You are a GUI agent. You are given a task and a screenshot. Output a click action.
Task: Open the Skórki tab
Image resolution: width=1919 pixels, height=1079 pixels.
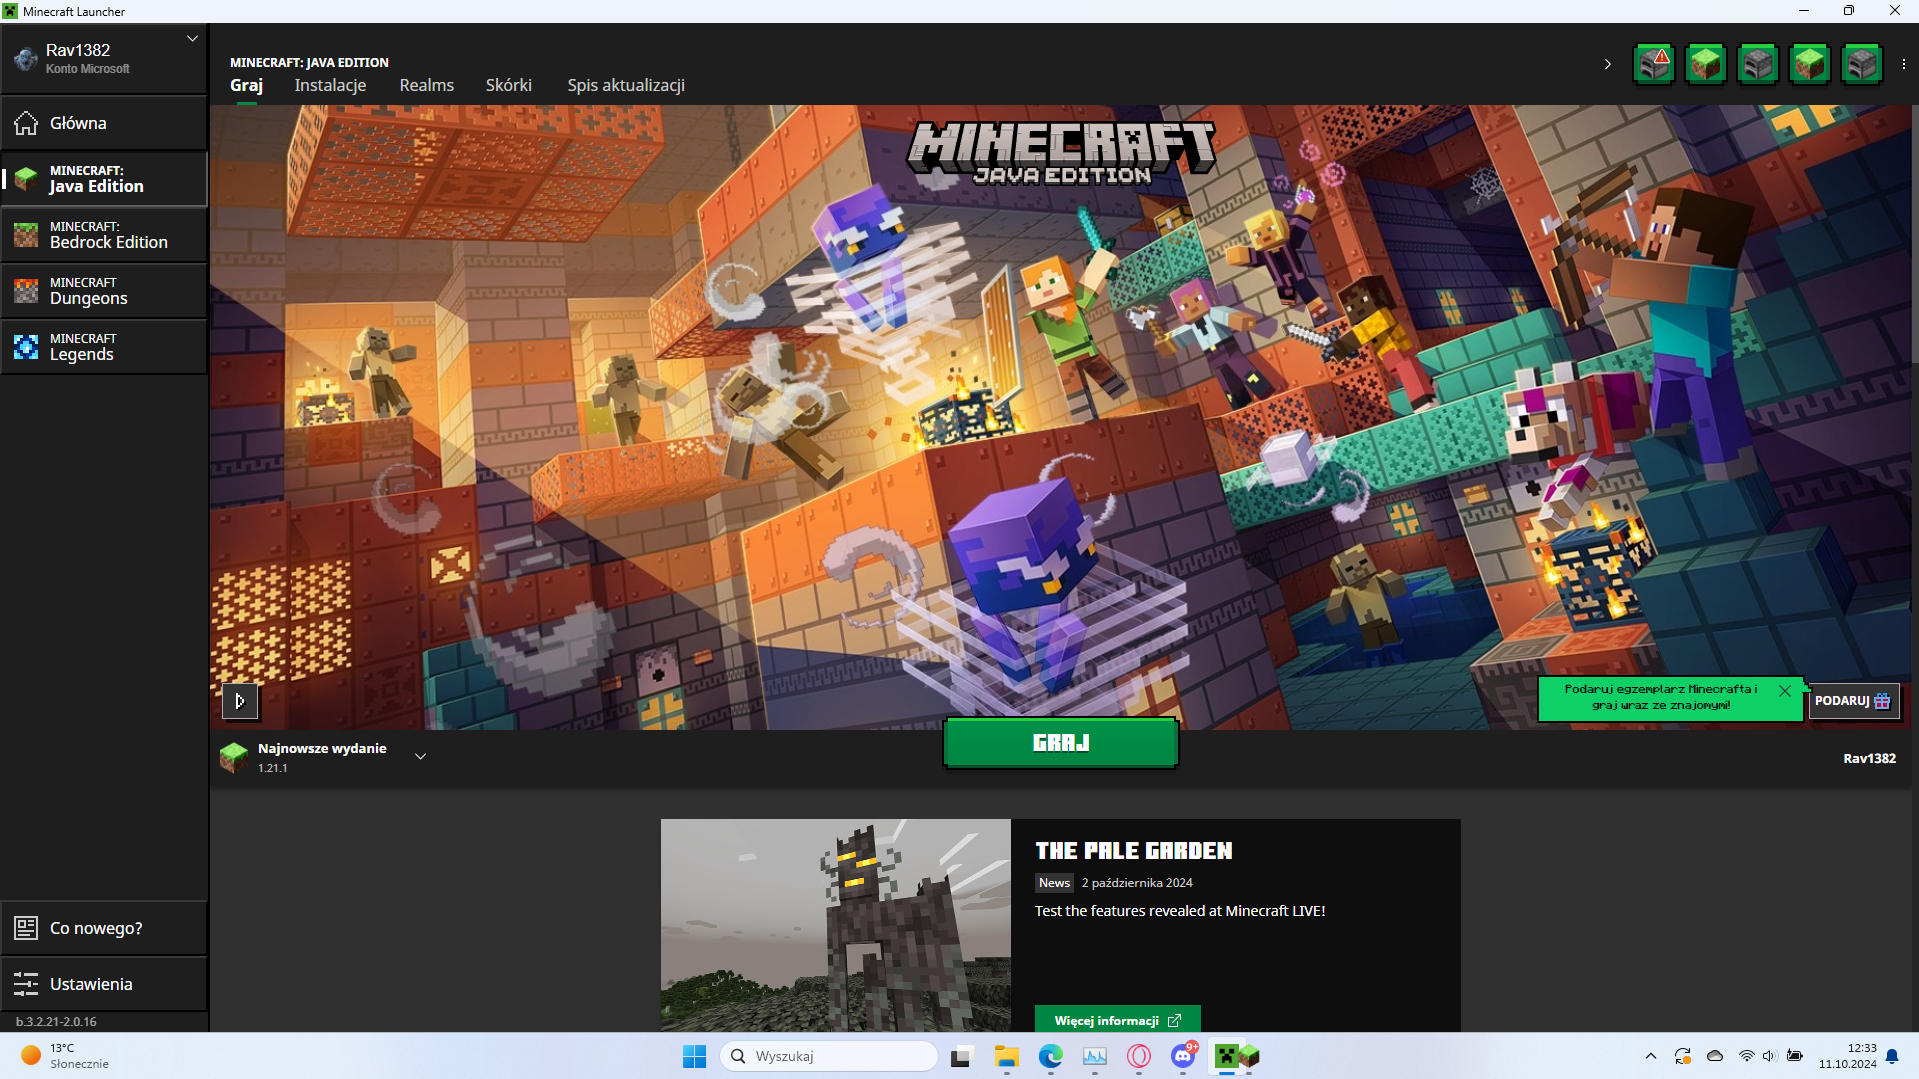tap(508, 85)
